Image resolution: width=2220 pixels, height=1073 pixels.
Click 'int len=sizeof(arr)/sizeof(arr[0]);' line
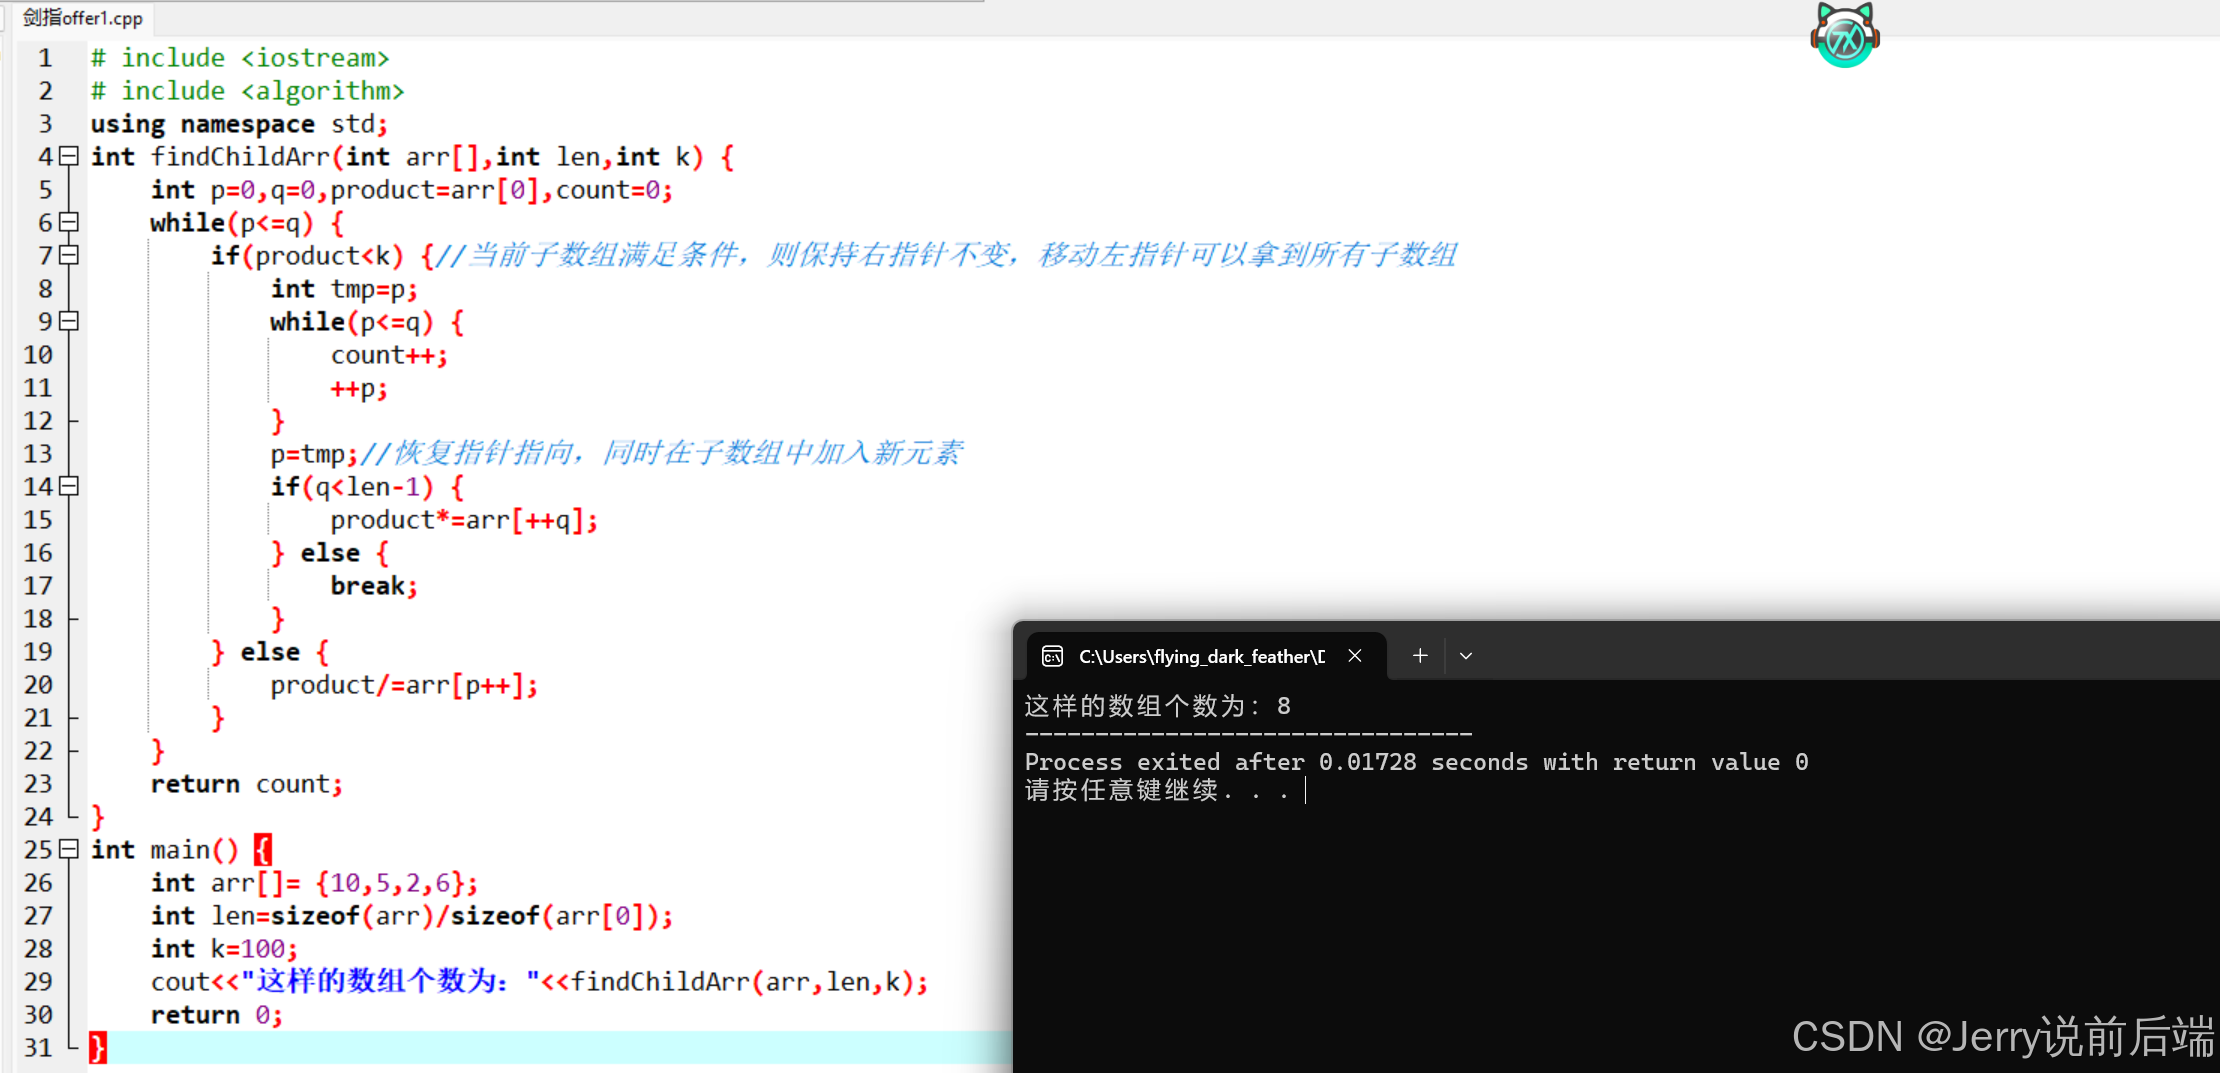[412, 916]
